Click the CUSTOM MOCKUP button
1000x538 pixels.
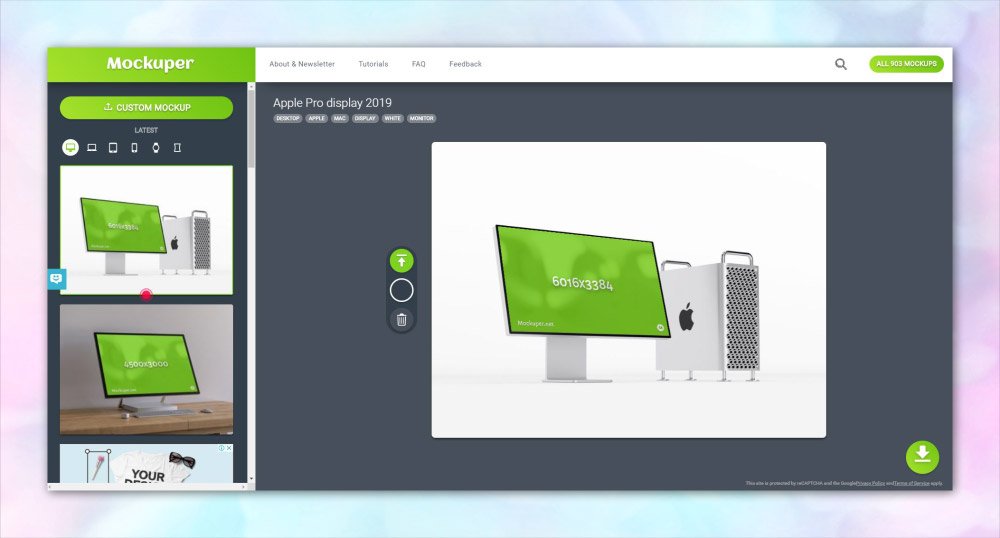[147, 107]
